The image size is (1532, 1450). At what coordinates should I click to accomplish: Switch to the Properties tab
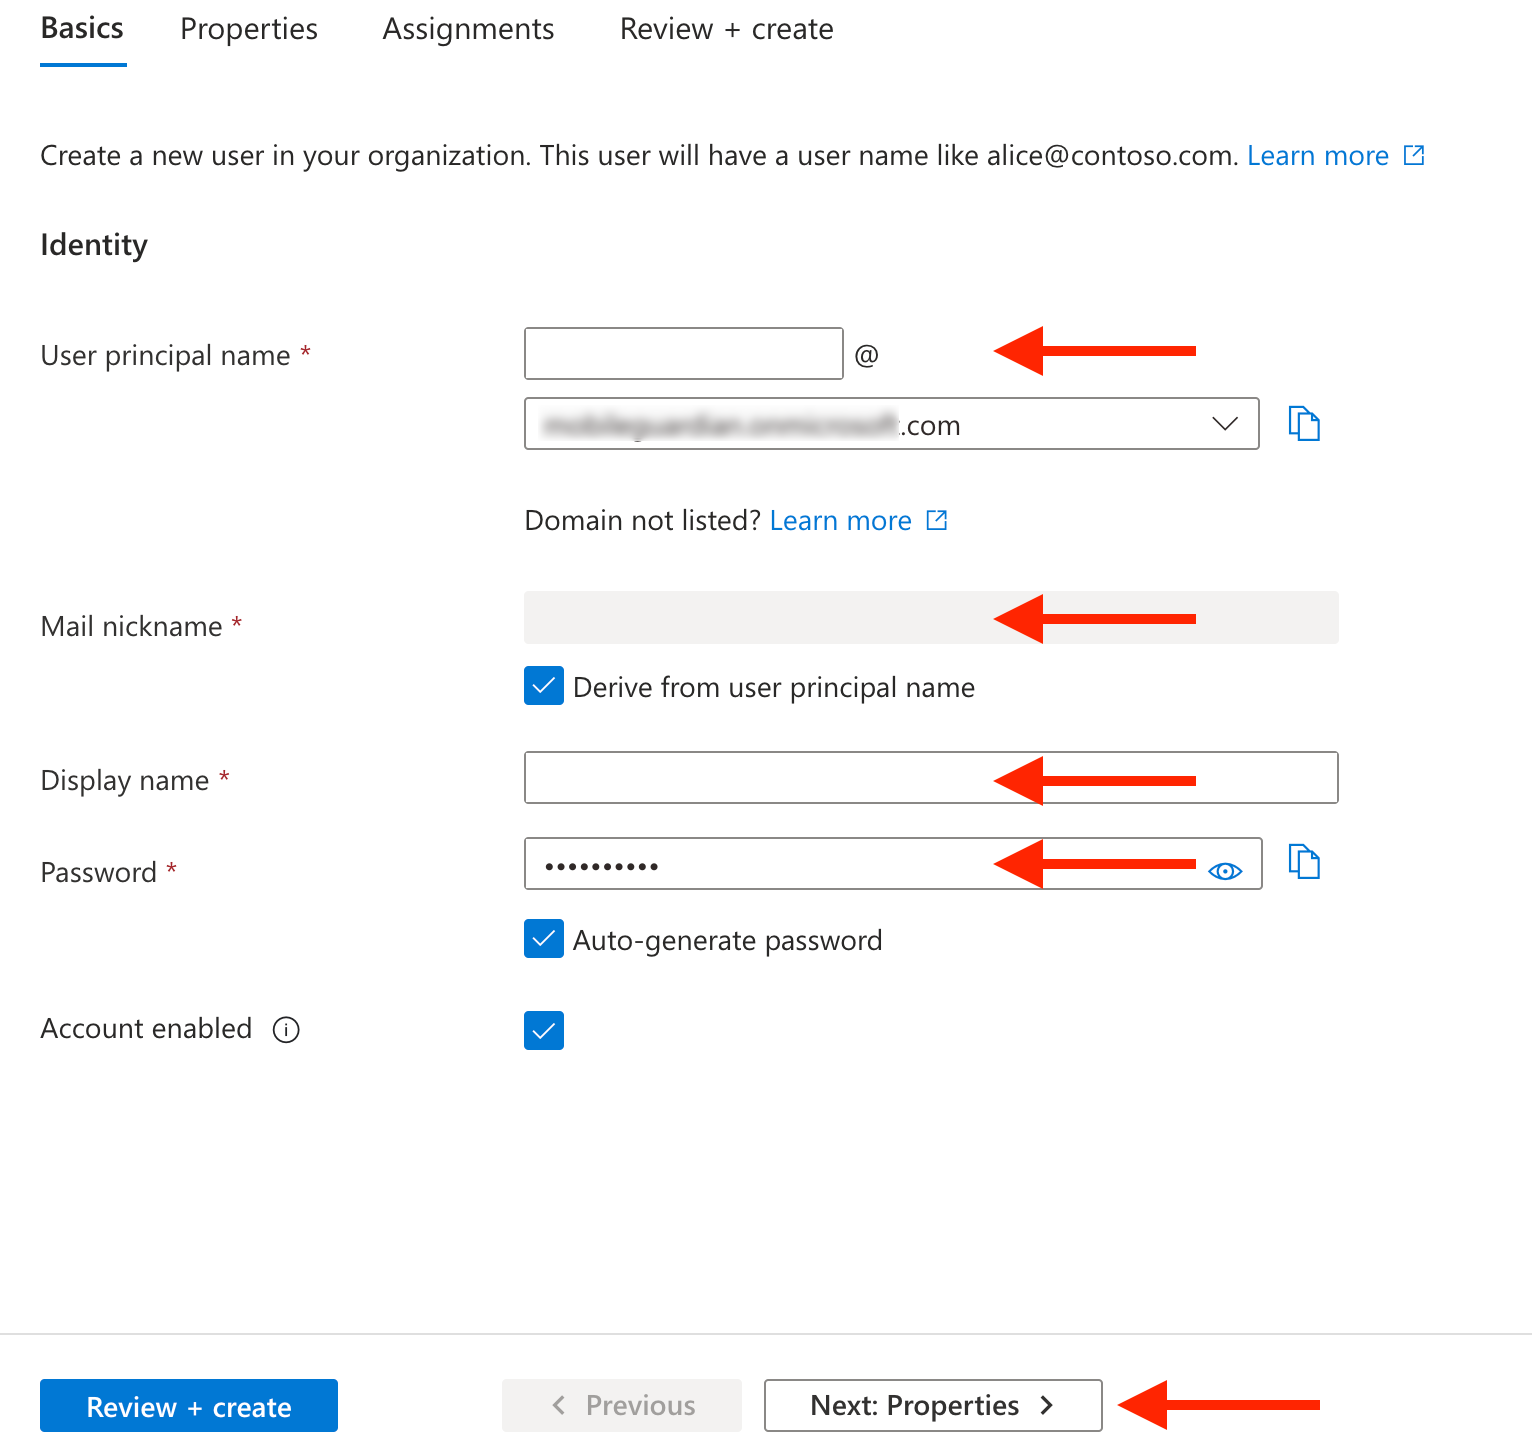[x=249, y=29]
